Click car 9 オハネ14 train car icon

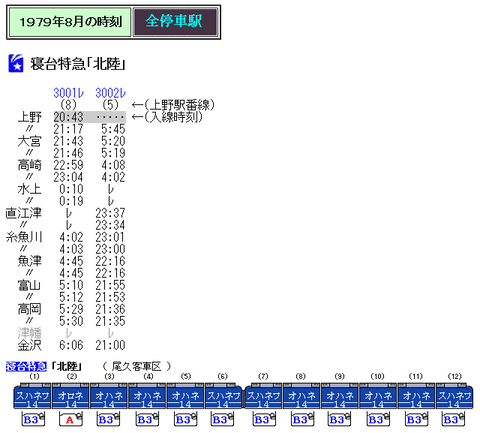coord(340,396)
